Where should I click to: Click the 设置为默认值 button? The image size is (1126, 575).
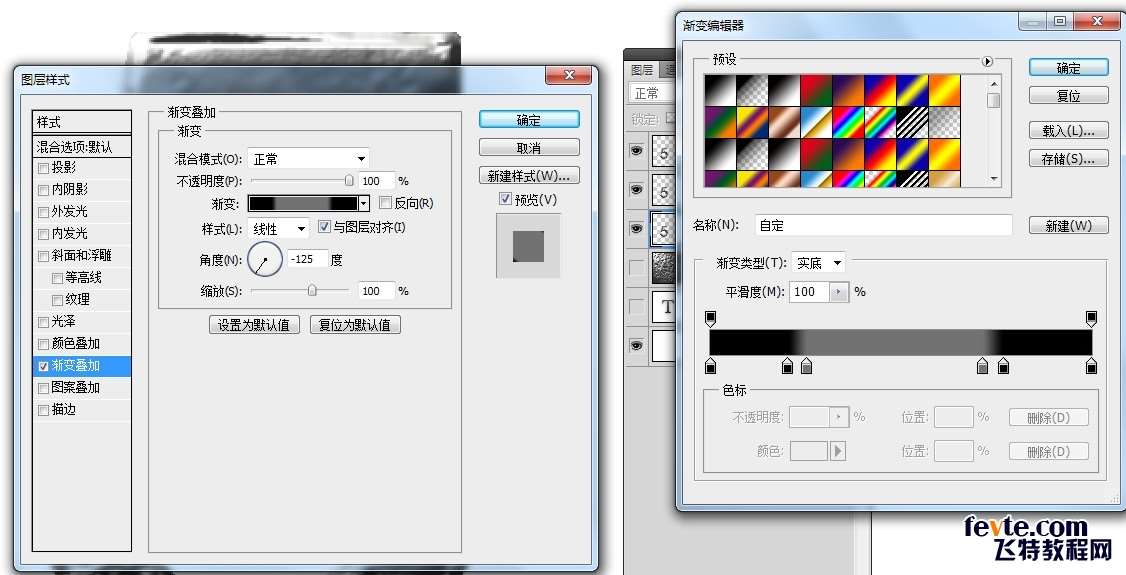(254, 324)
